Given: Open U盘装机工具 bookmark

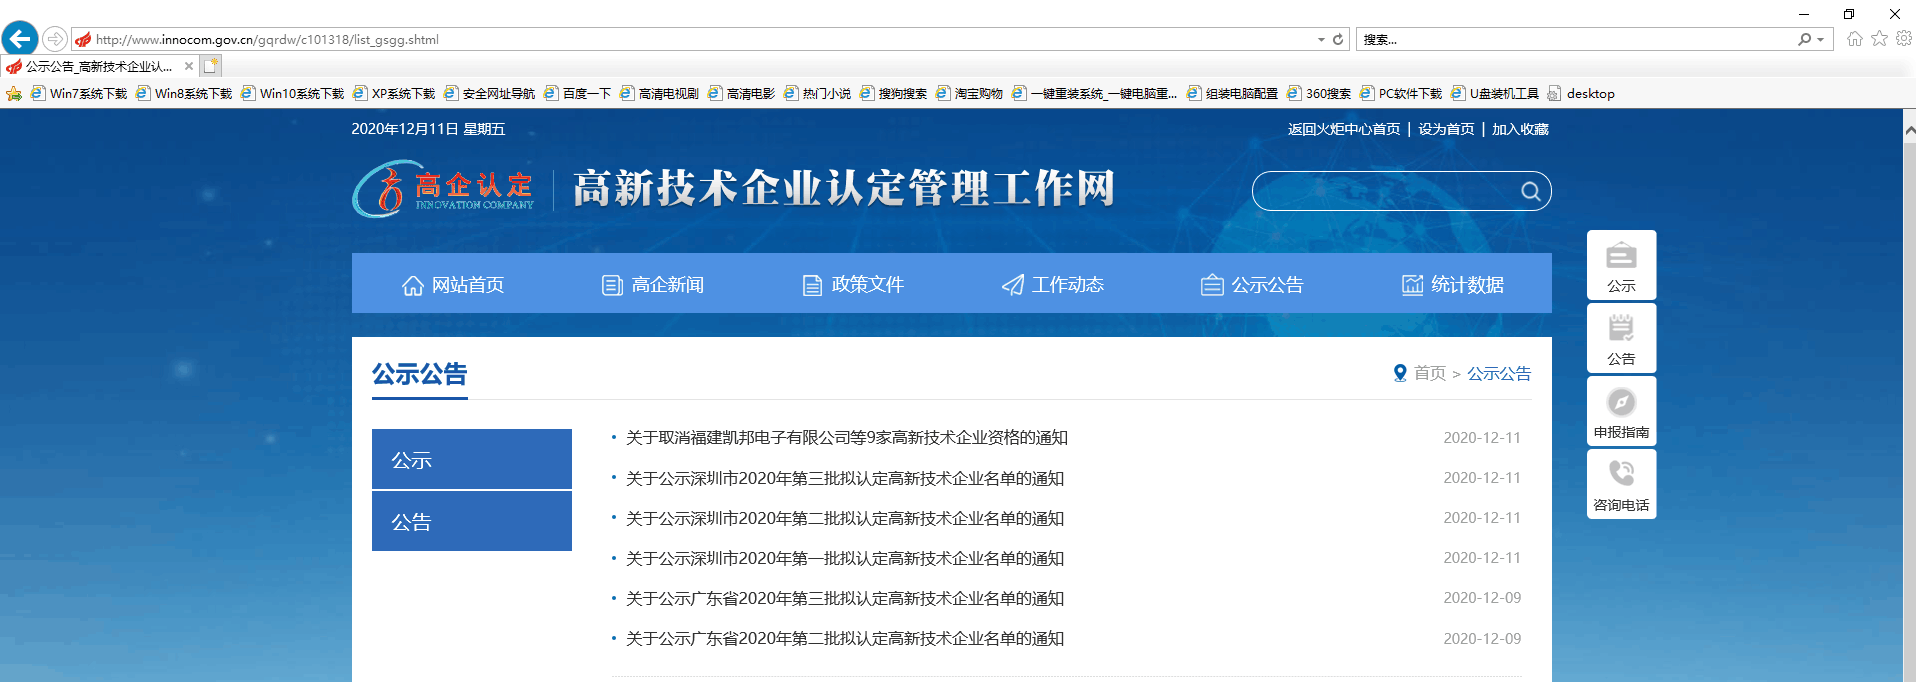Looking at the screenshot, I should 1494,94.
